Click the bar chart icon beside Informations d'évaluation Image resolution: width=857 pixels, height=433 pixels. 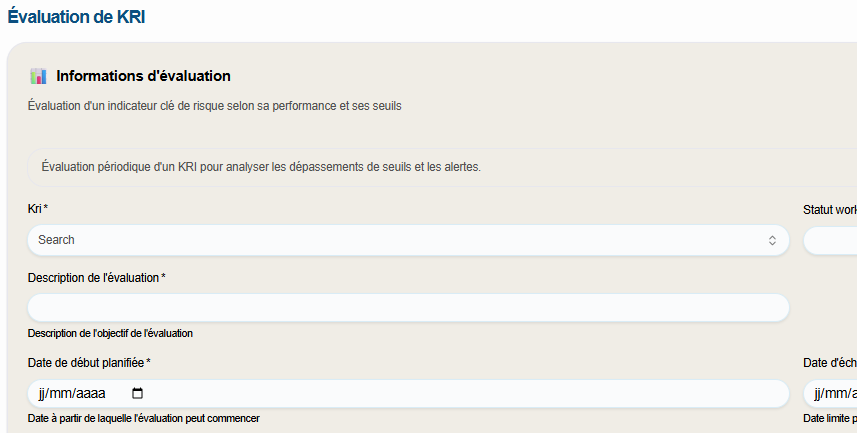pos(39,76)
